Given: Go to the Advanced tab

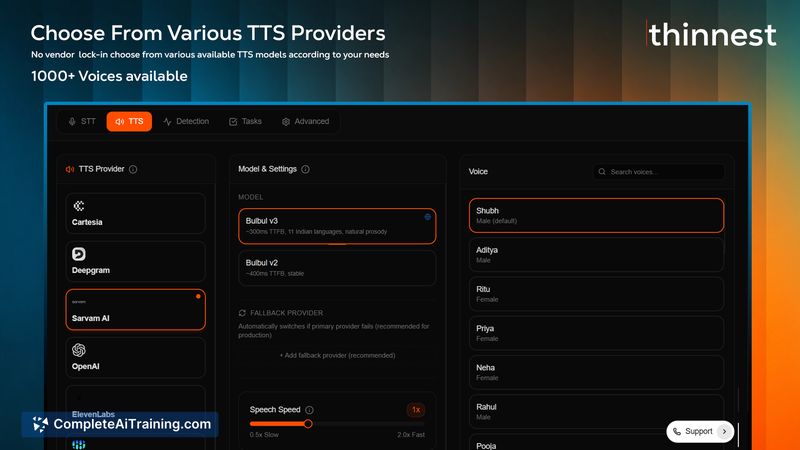Looking at the screenshot, I should 306,121.
